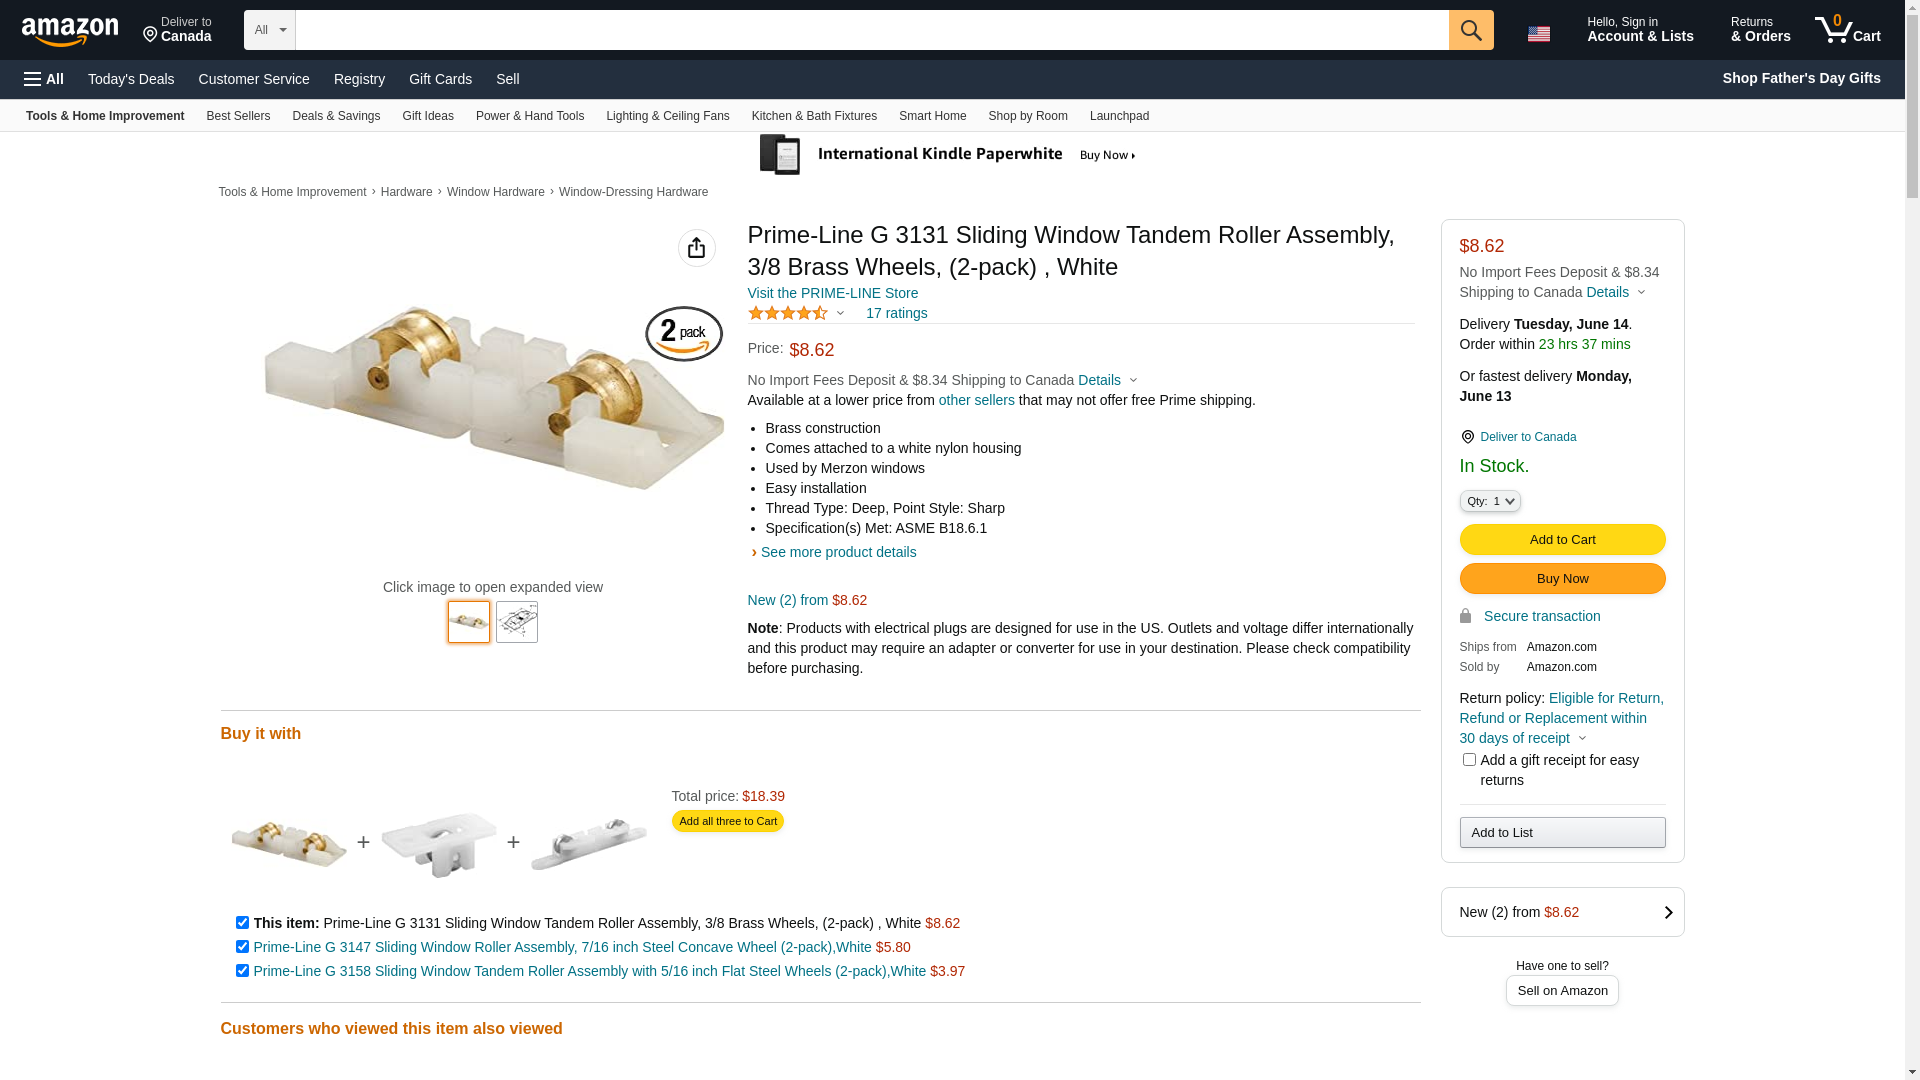
Task: Uncheck the G 3147 roller item checkbox
Action: pos(242,946)
